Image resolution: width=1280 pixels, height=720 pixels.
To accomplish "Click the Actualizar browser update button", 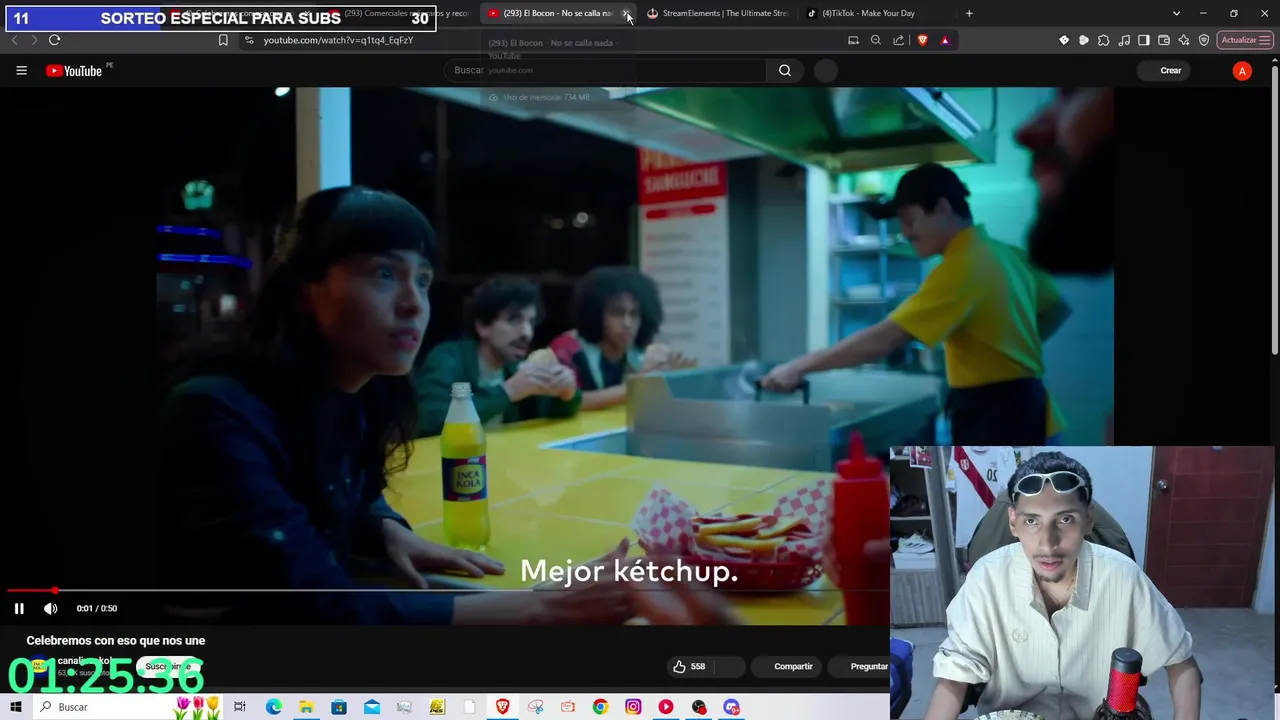I will (x=1245, y=40).
